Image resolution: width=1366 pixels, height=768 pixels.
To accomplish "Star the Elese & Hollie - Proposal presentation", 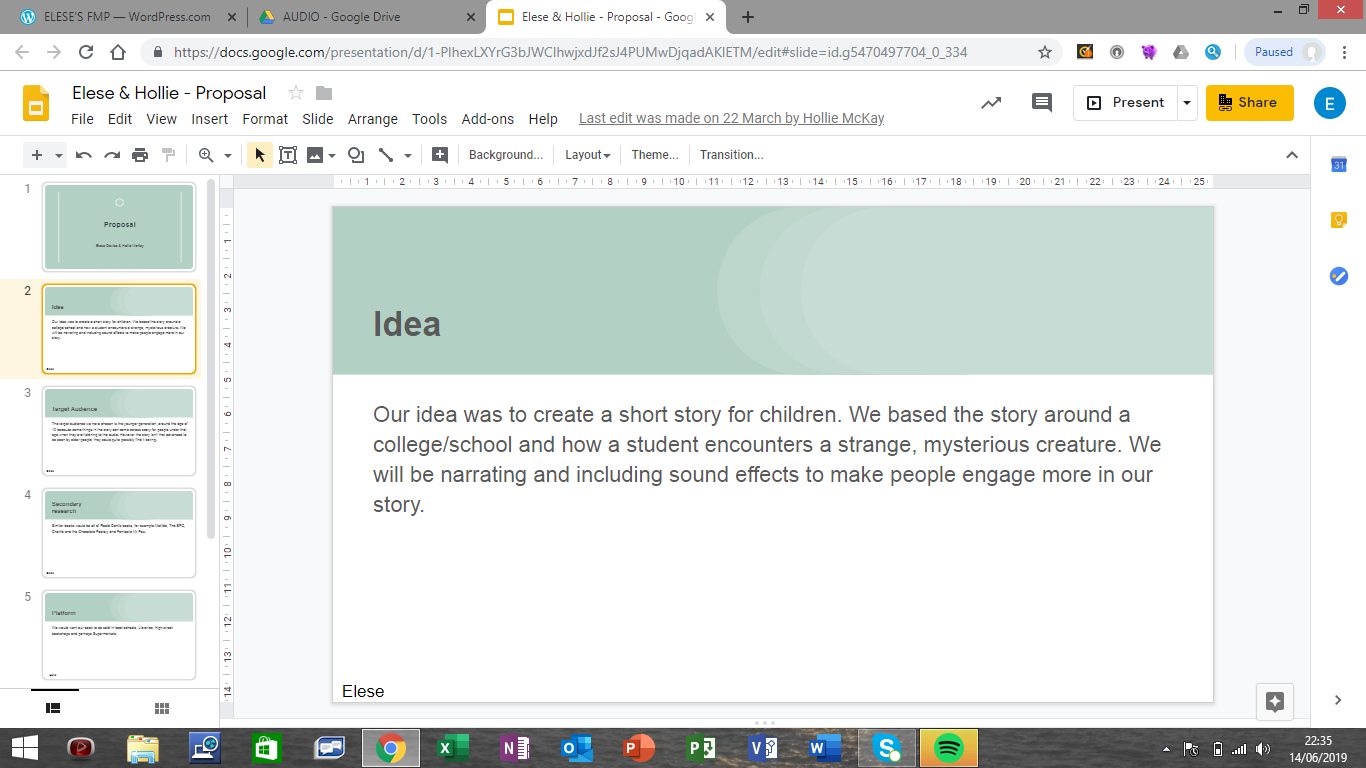I will [295, 93].
